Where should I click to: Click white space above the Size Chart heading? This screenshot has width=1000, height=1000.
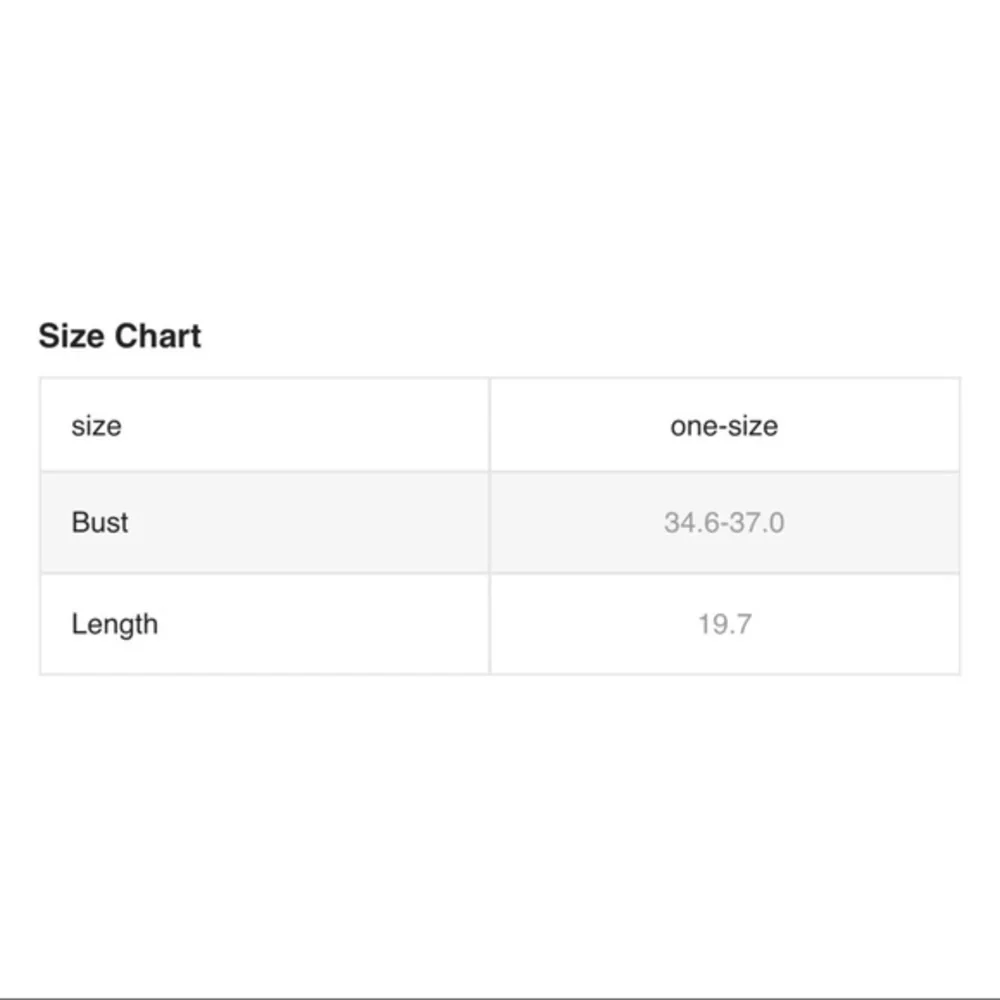pos(500,160)
